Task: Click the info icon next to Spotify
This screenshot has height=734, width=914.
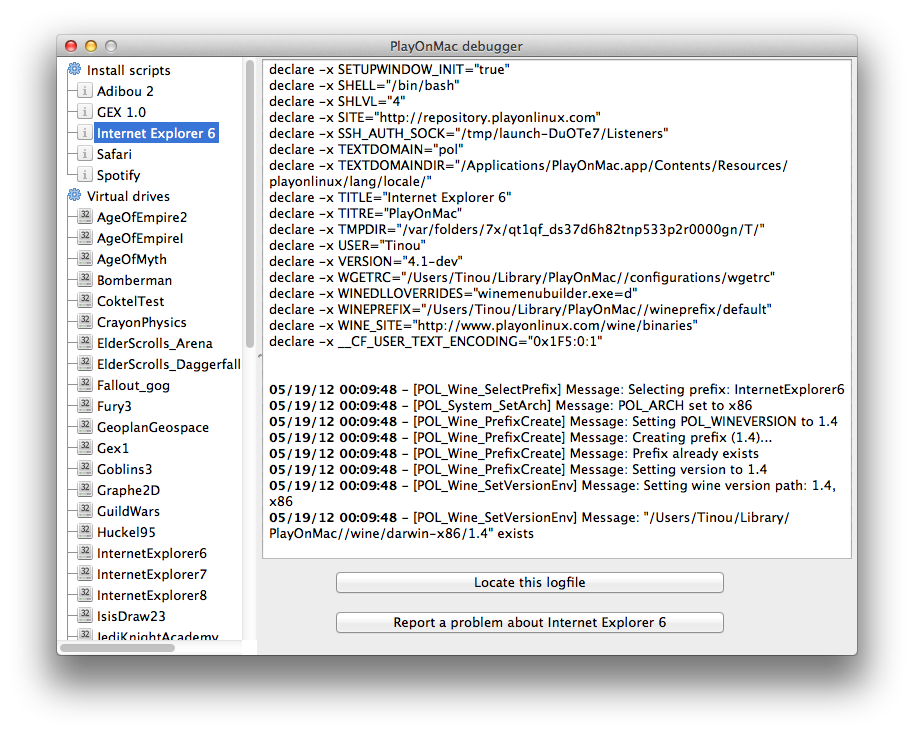Action: (84, 175)
